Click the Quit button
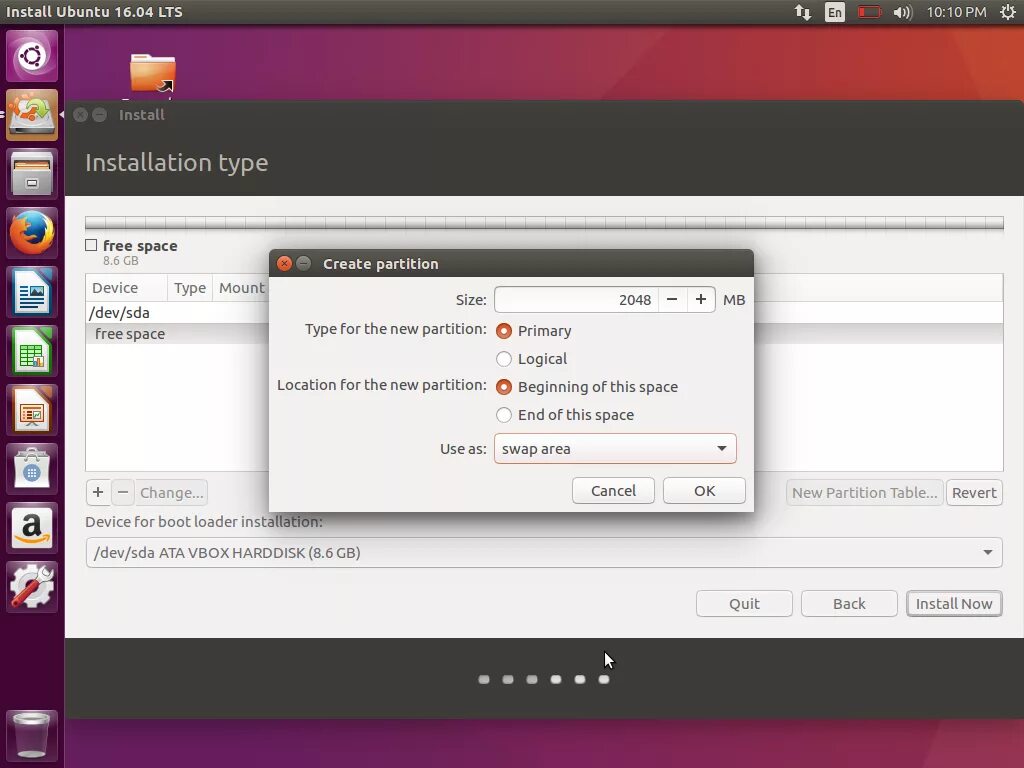 744,603
